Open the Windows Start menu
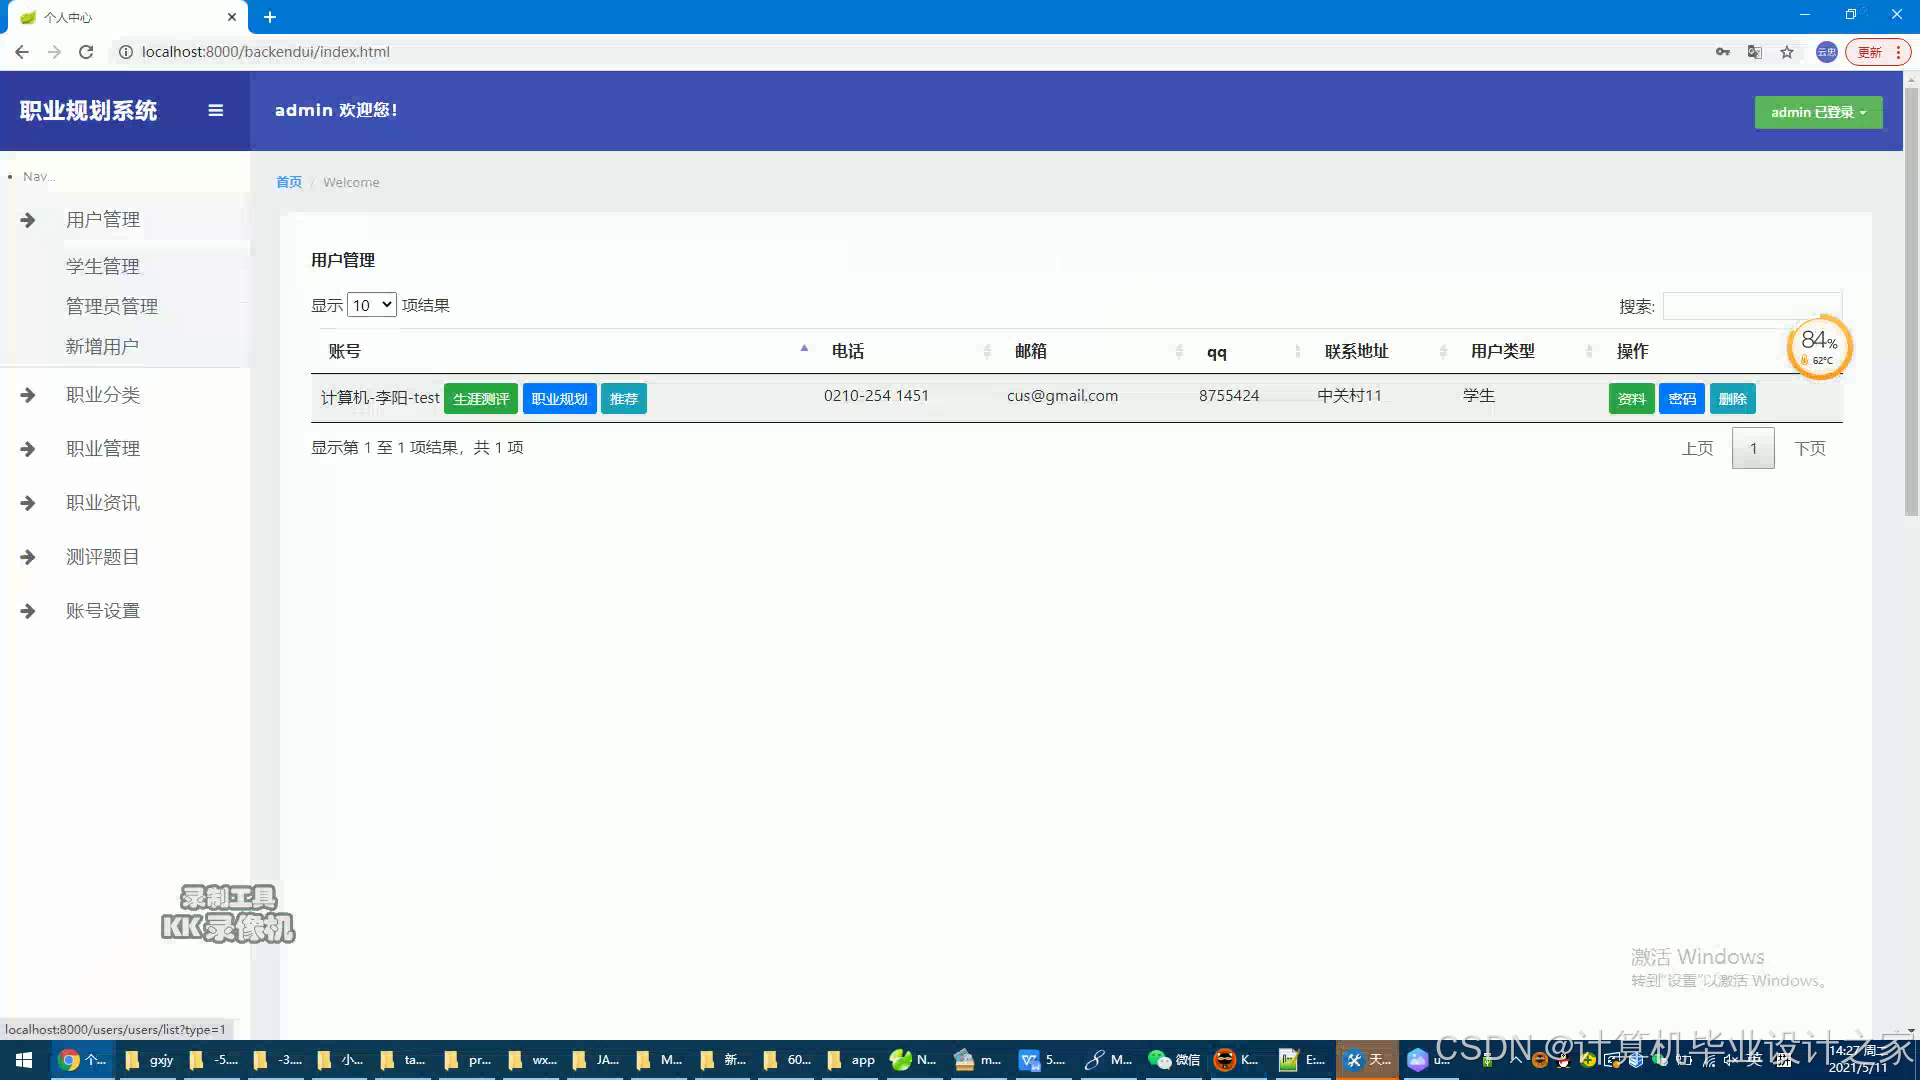 (x=24, y=1060)
